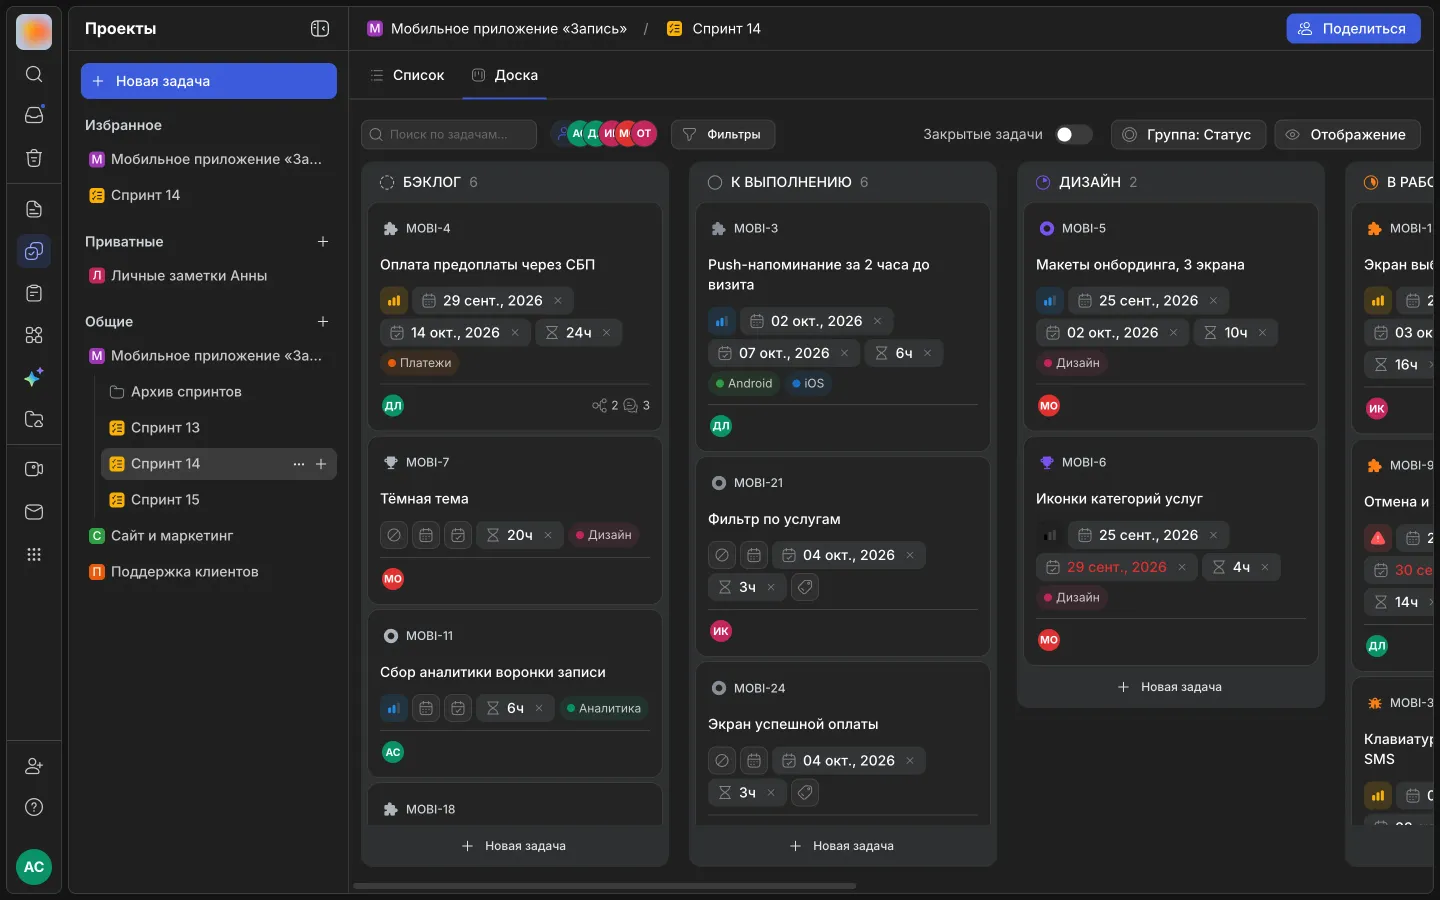This screenshot has width=1440, height=900.
Task: Toggle Закрытые задачи switch
Action: [x=1072, y=134]
